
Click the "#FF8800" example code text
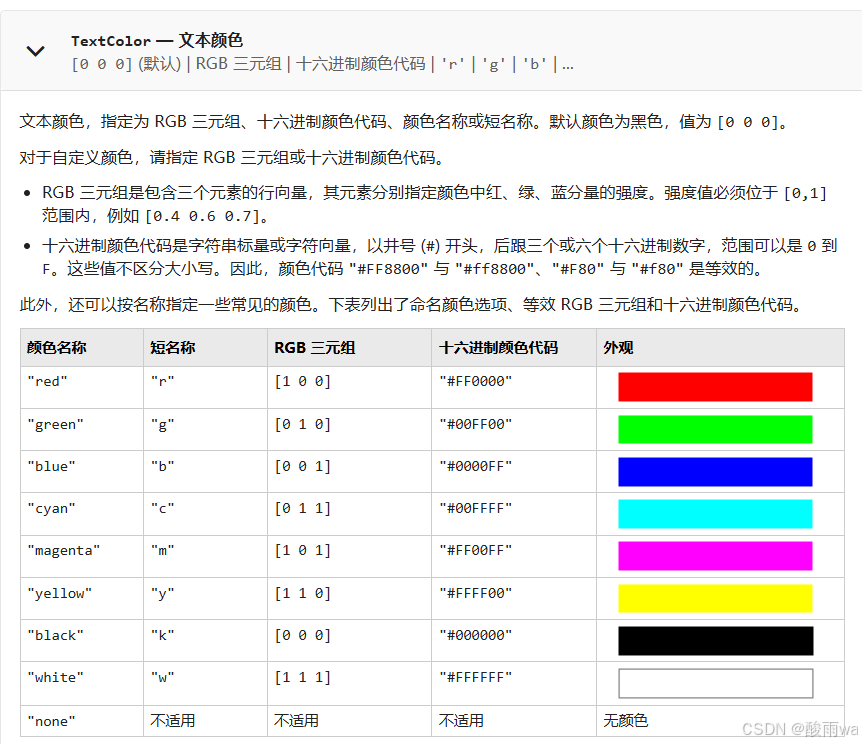point(389,269)
